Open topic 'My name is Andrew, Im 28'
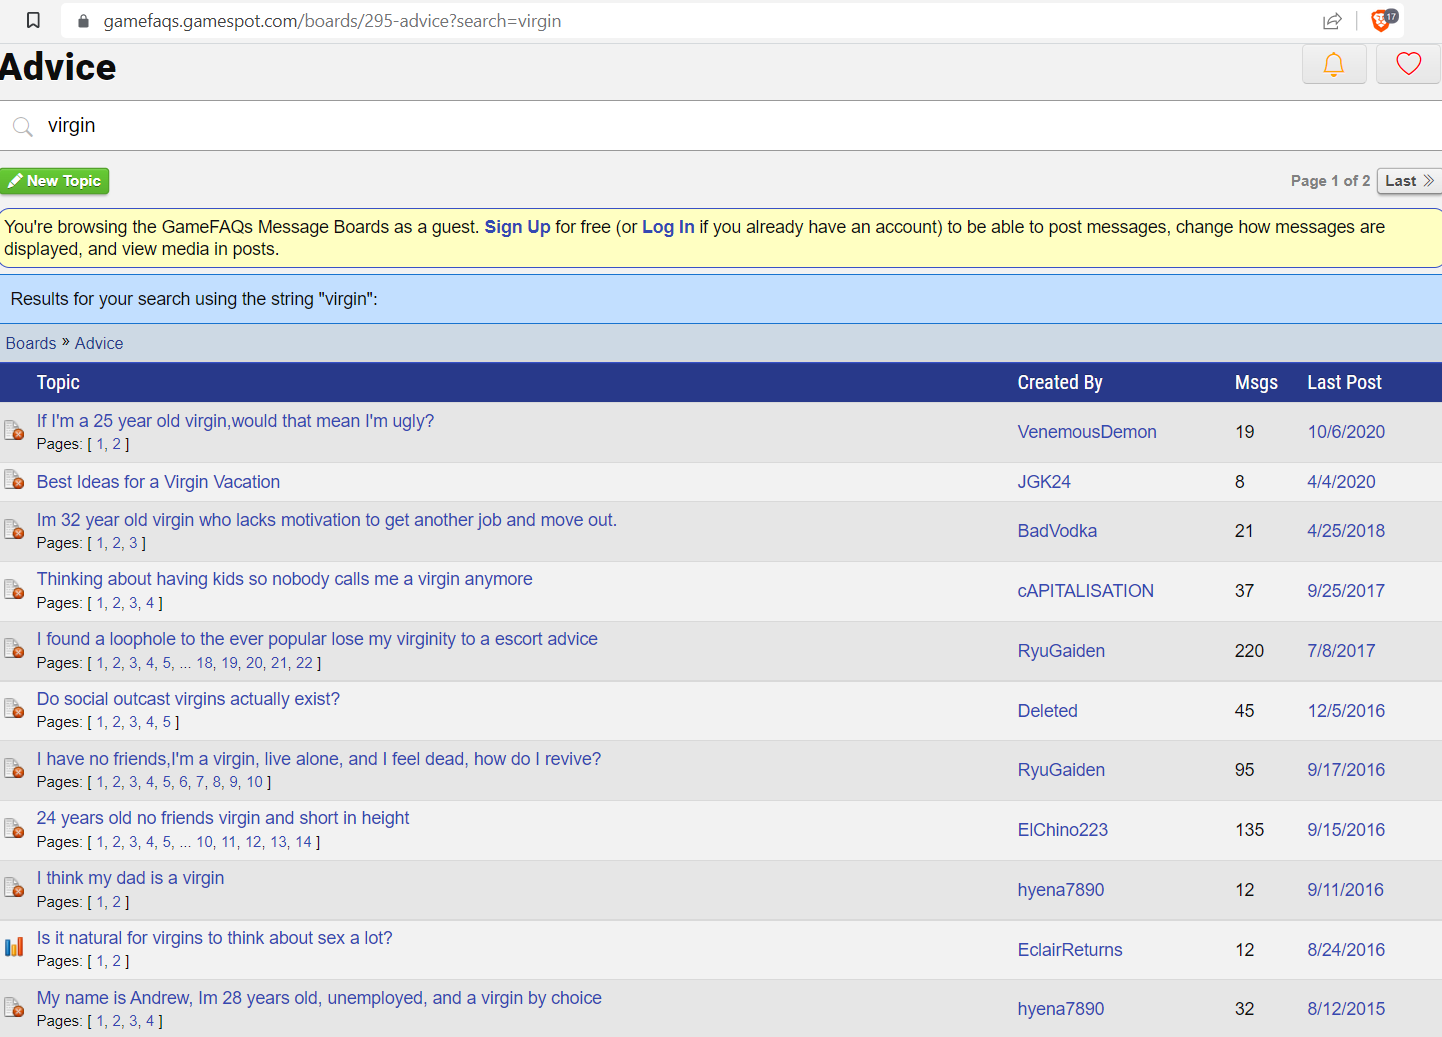The image size is (1442, 1037). point(319,998)
